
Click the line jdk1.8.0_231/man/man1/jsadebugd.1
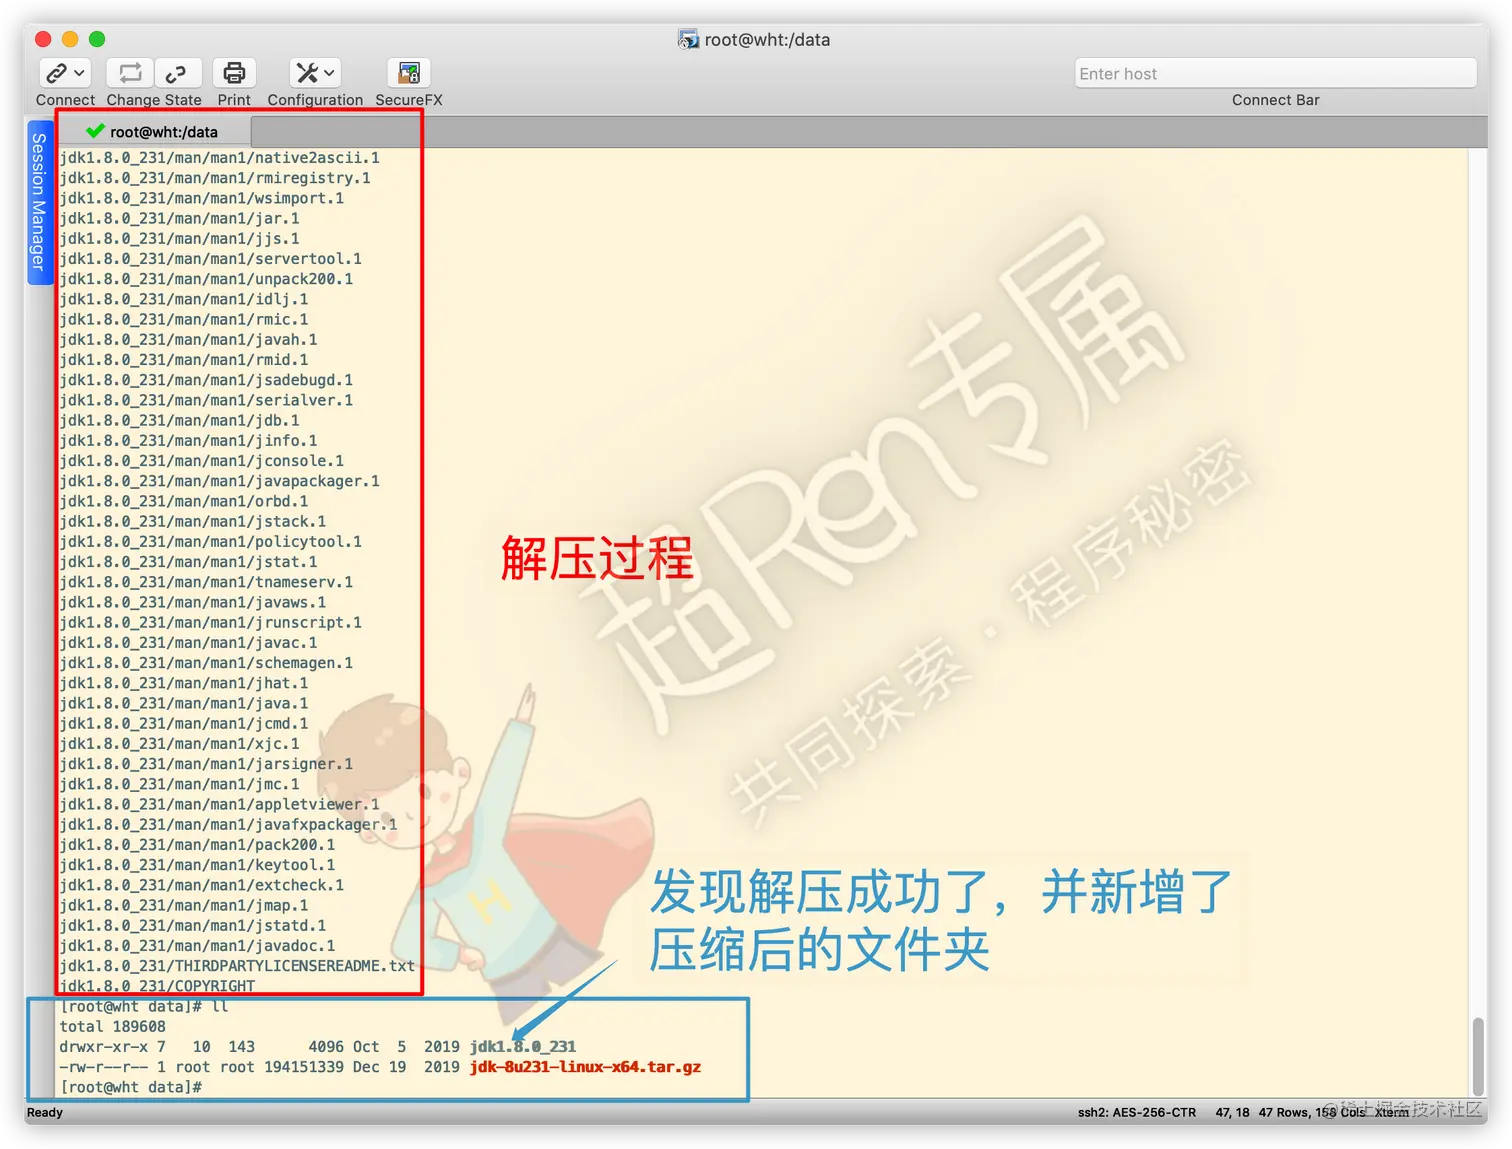point(206,380)
